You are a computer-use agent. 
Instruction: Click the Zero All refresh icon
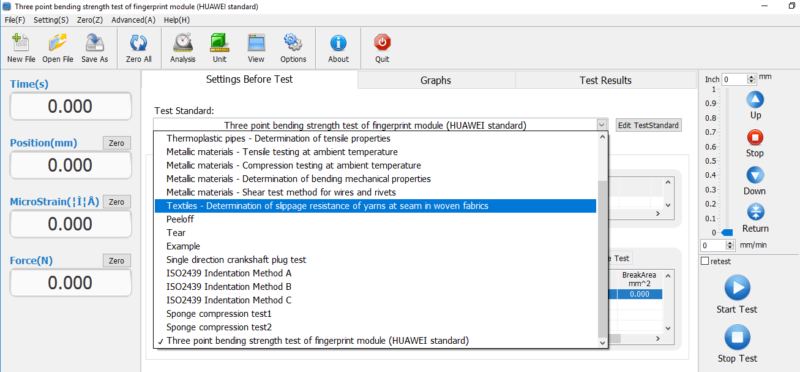click(139, 43)
